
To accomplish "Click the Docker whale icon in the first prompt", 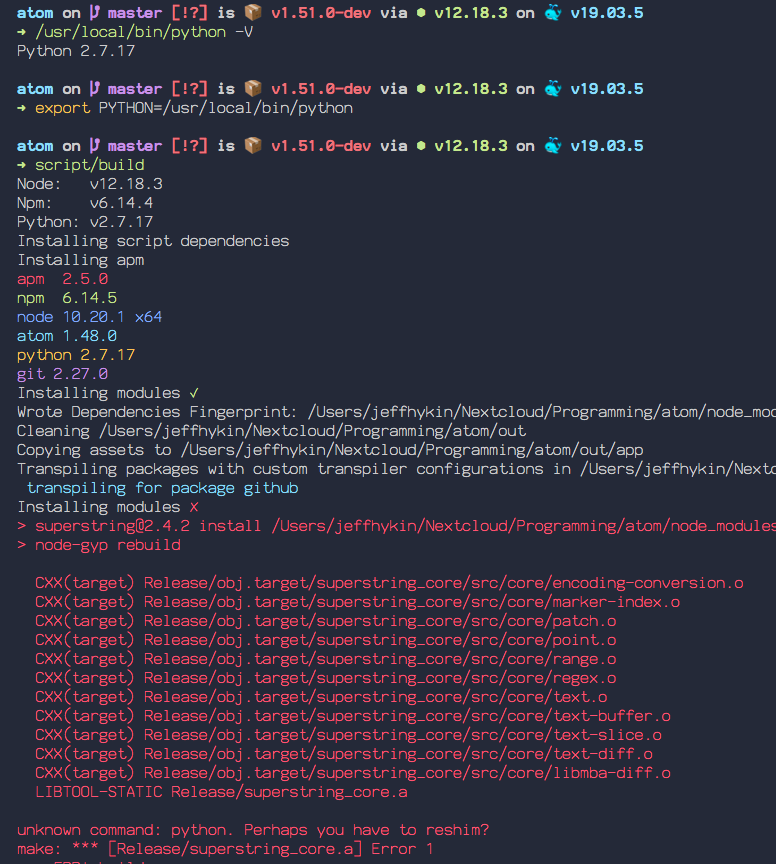I will [553, 12].
